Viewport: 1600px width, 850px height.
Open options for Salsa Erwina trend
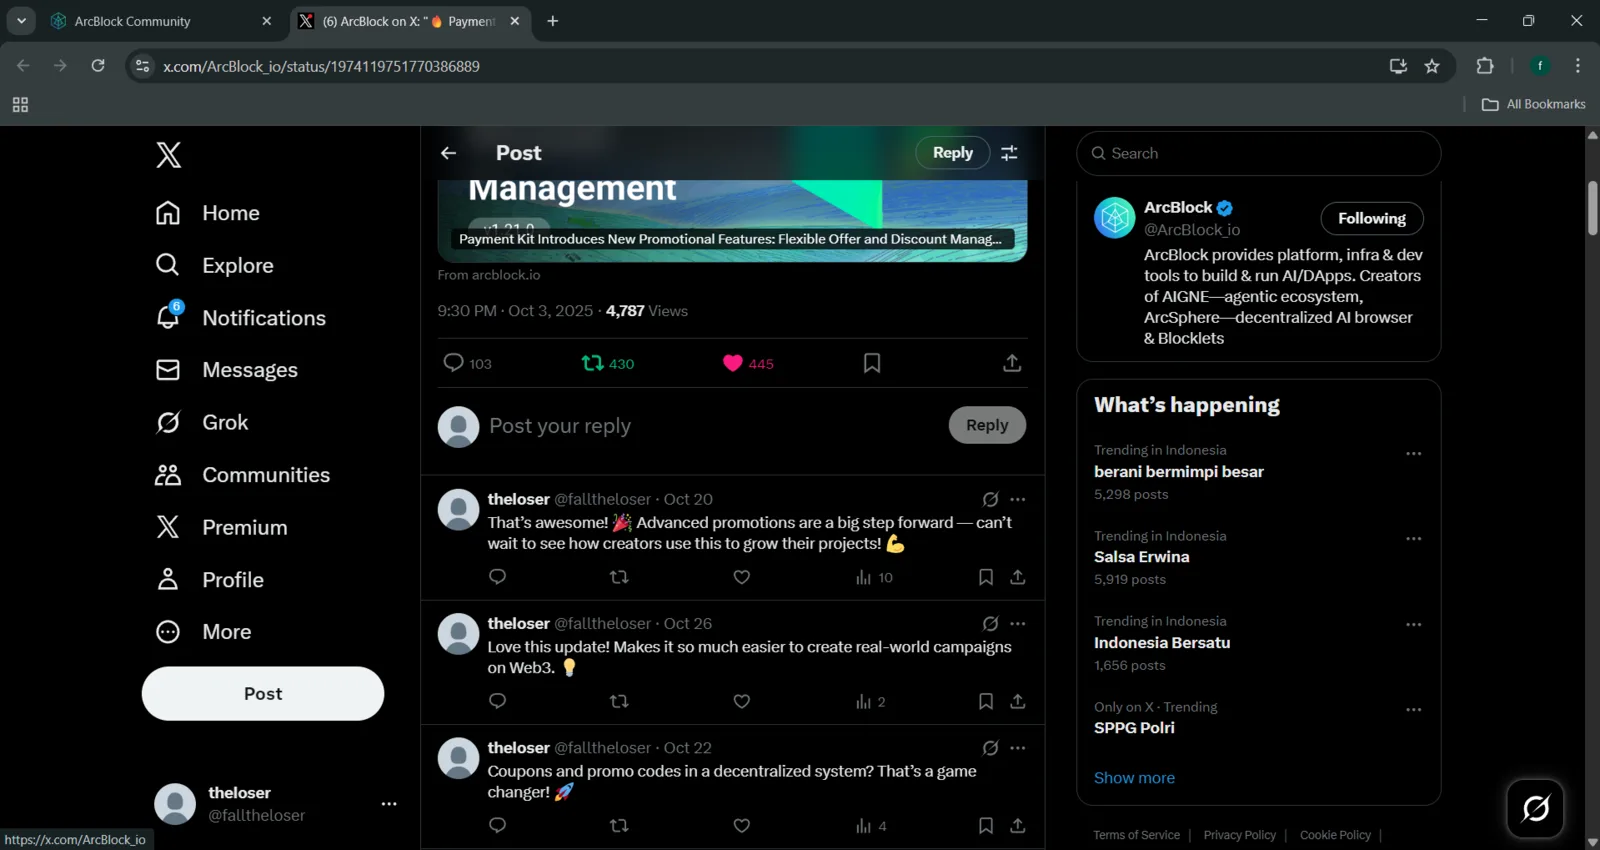[1414, 539]
